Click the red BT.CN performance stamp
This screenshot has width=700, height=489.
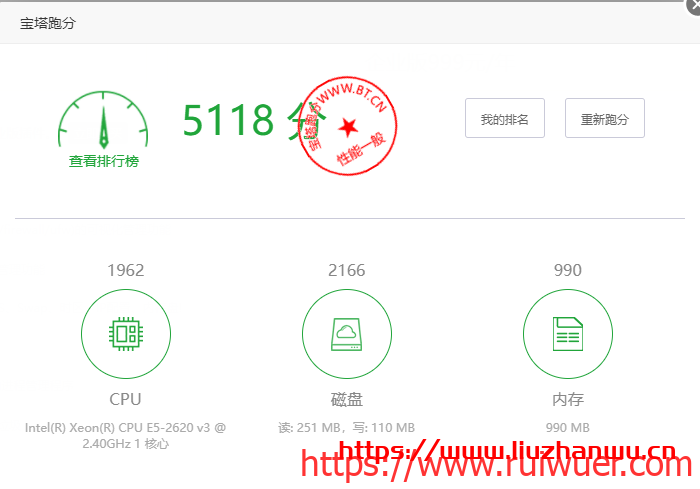point(347,124)
